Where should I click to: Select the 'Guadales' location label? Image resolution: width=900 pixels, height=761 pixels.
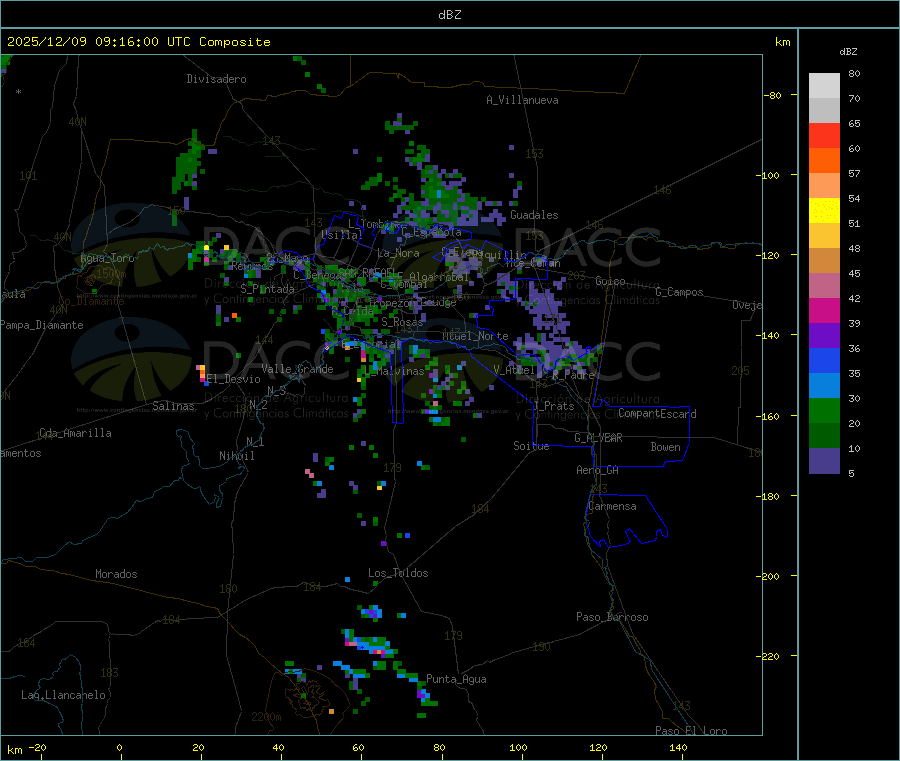pos(534,215)
